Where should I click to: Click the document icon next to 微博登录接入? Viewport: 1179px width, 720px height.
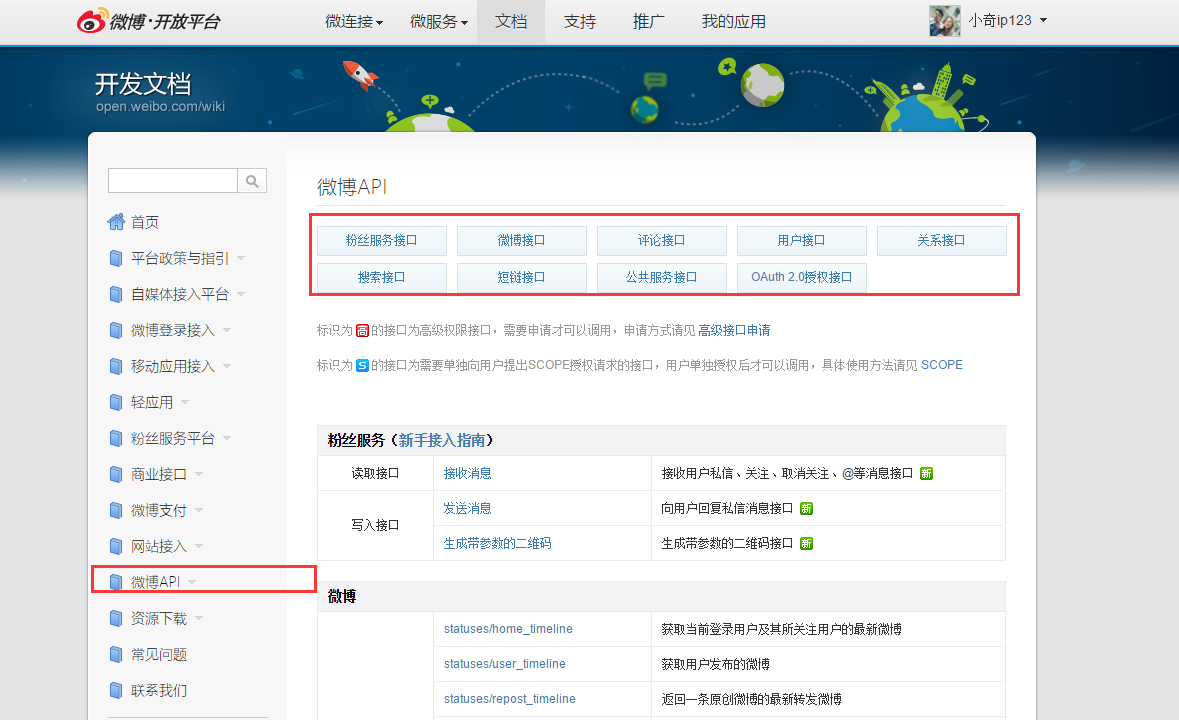116,330
